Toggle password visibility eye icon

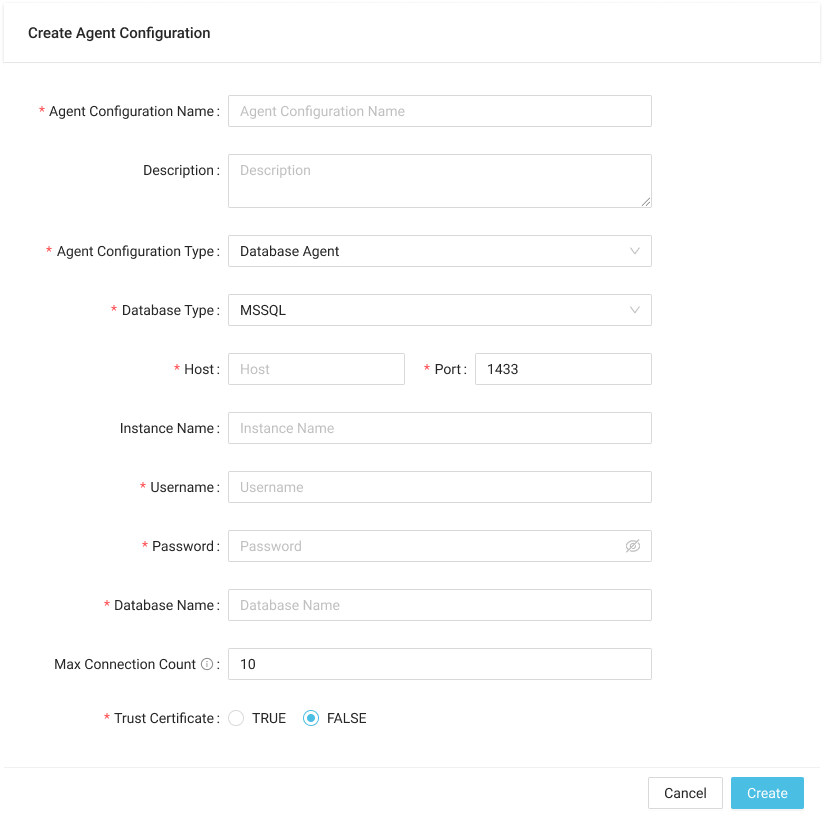coord(632,546)
